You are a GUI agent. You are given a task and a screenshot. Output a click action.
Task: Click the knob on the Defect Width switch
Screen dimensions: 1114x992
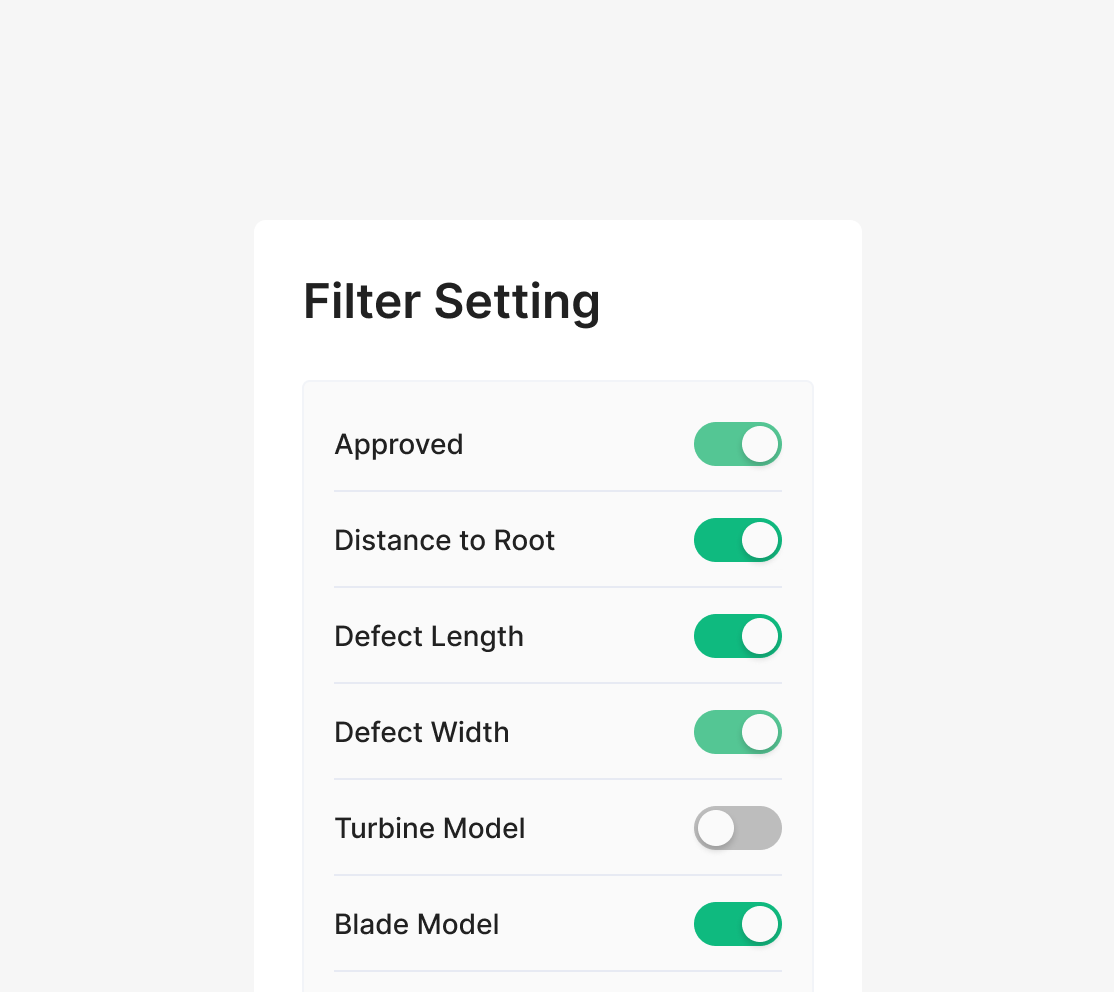click(760, 732)
